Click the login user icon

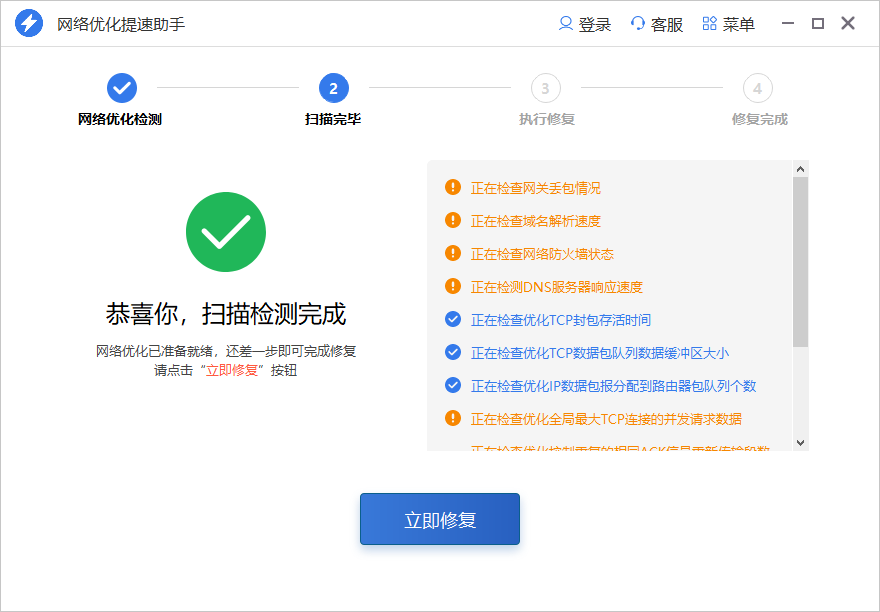pos(566,24)
